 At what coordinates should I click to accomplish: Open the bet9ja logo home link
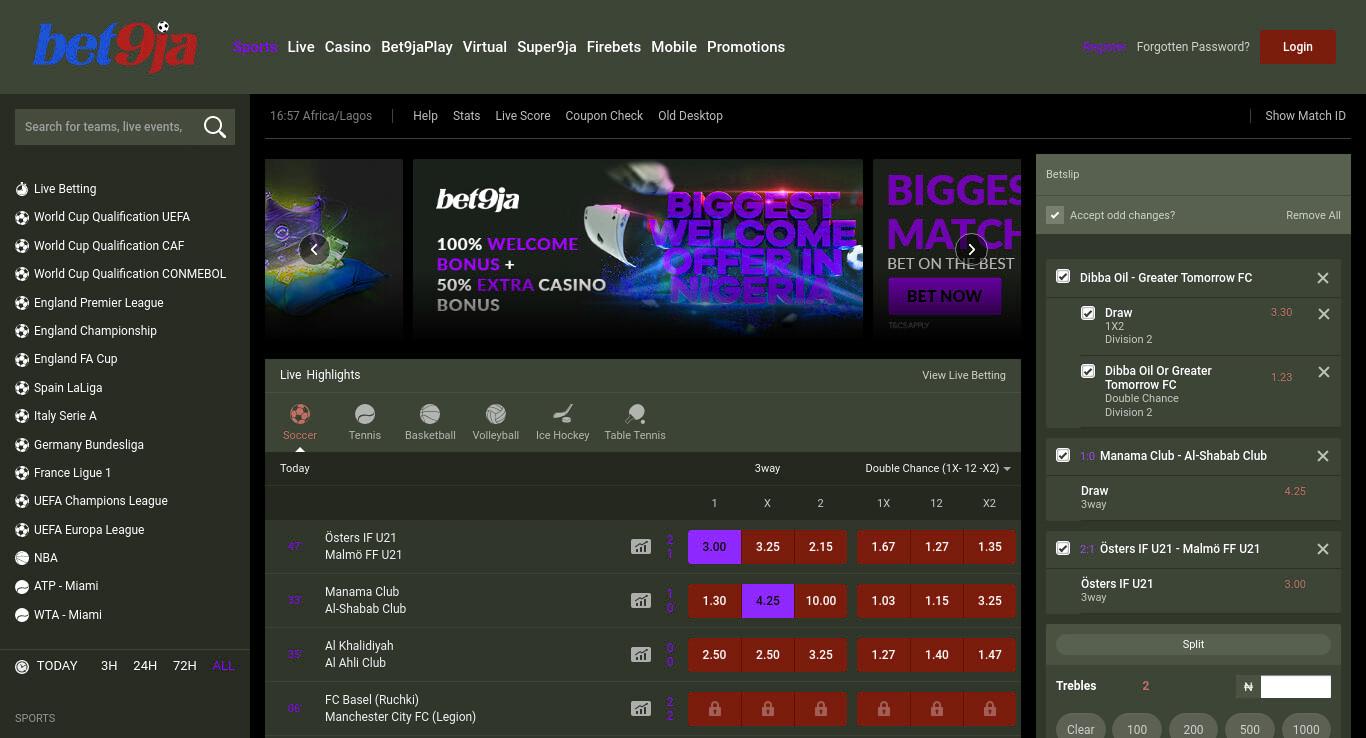point(115,47)
